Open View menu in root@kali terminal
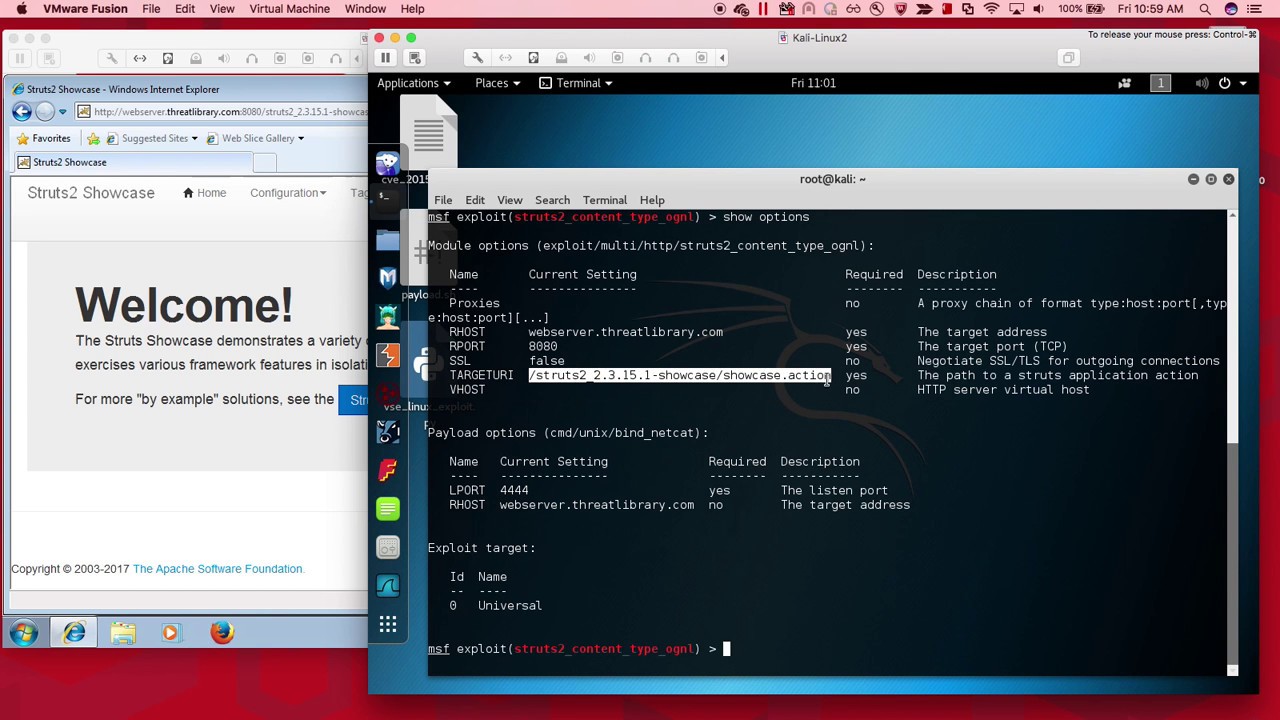The height and width of the screenshot is (720, 1280). pyautogui.click(x=510, y=200)
